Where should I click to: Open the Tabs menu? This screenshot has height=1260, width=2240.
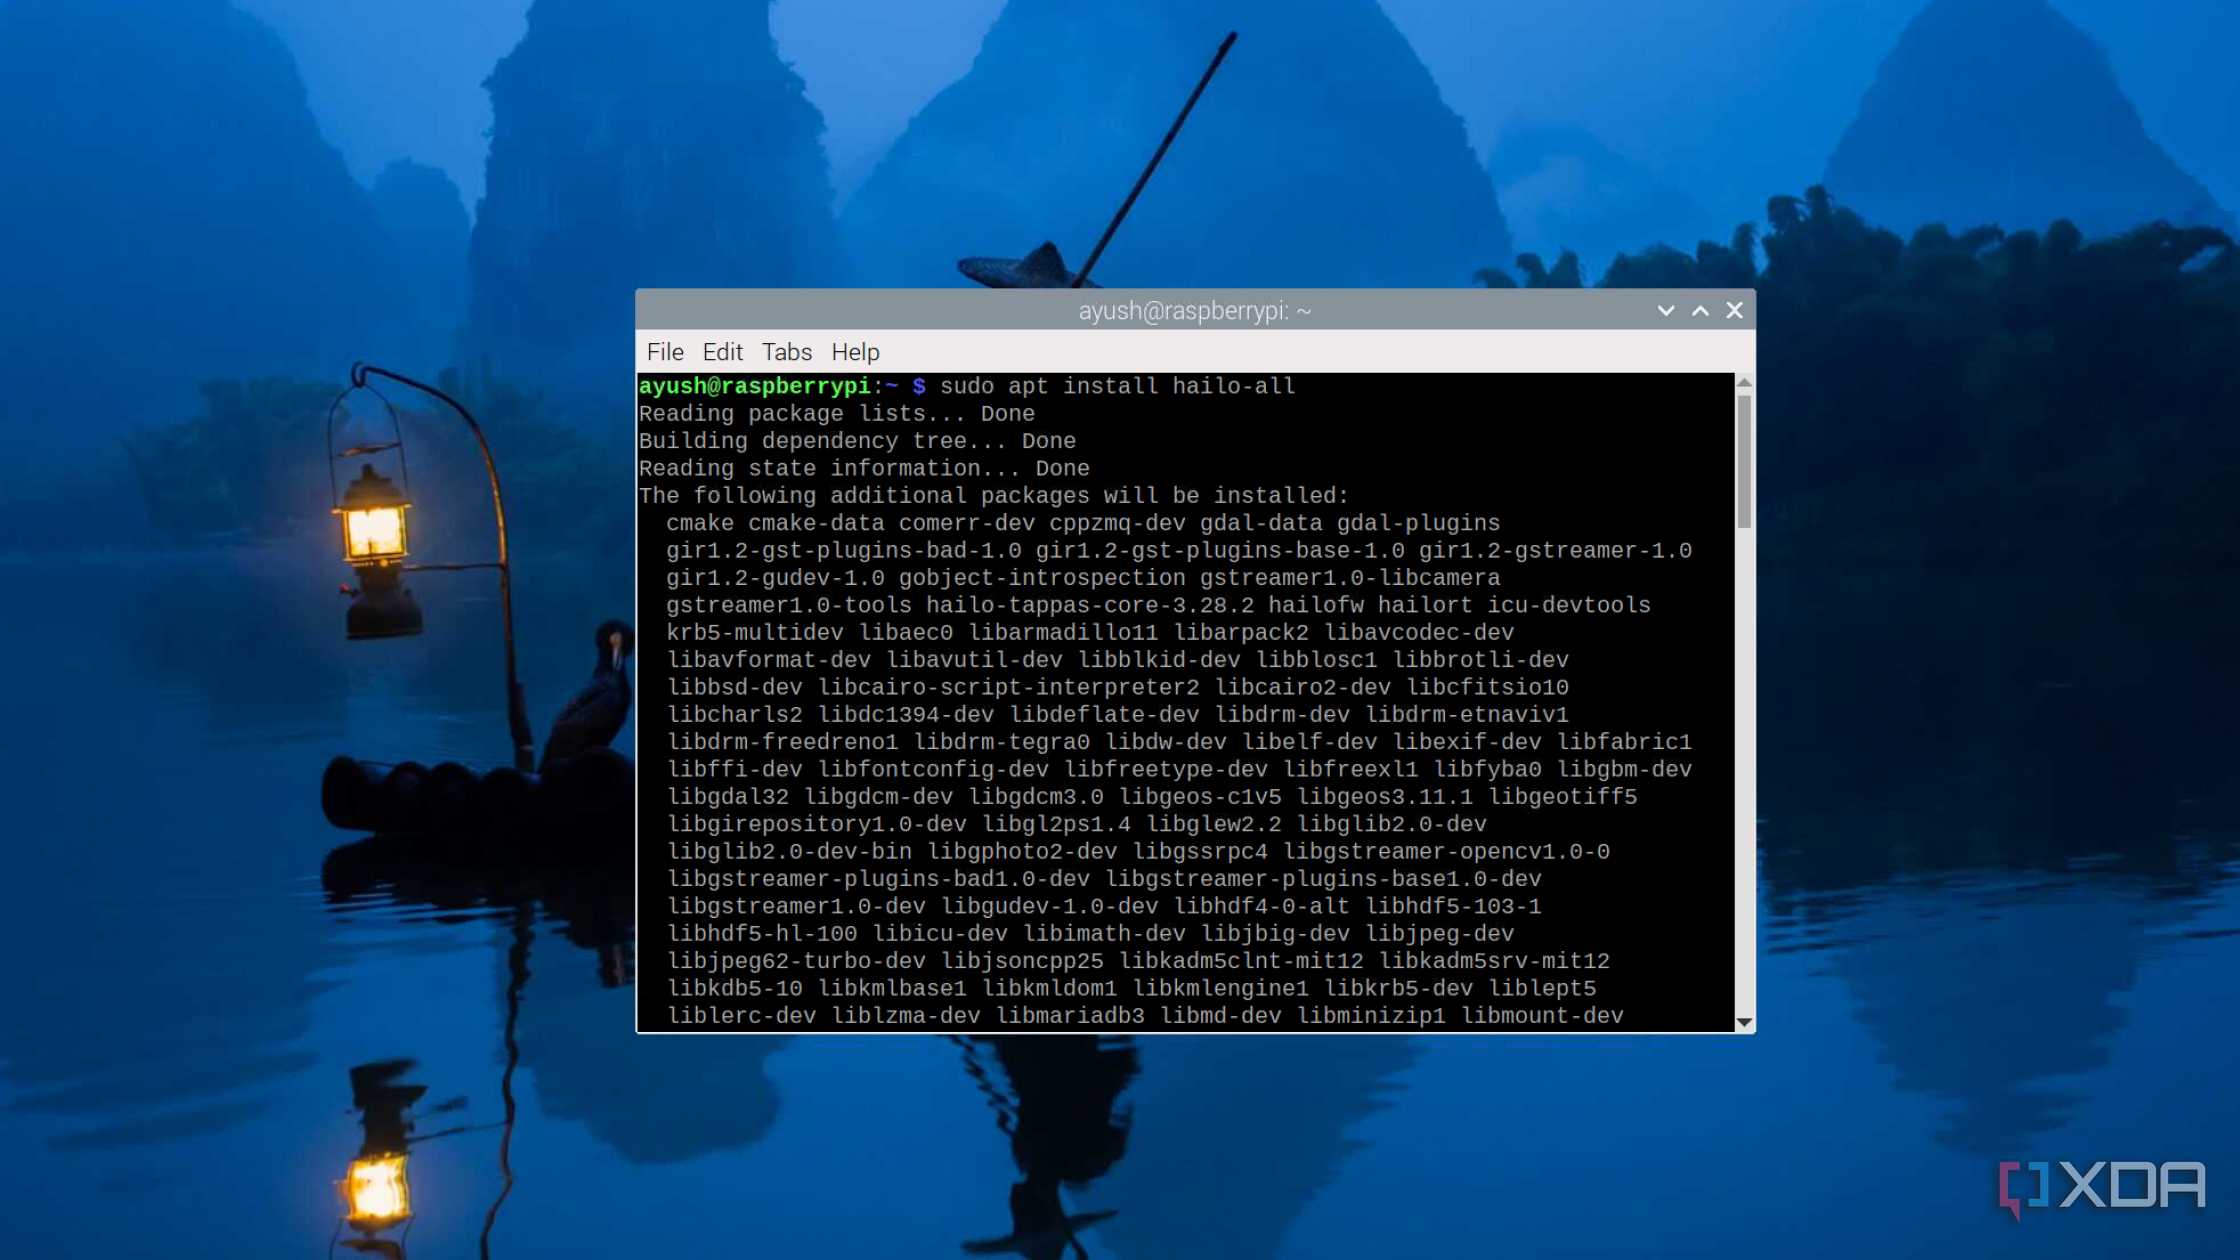pyautogui.click(x=786, y=352)
